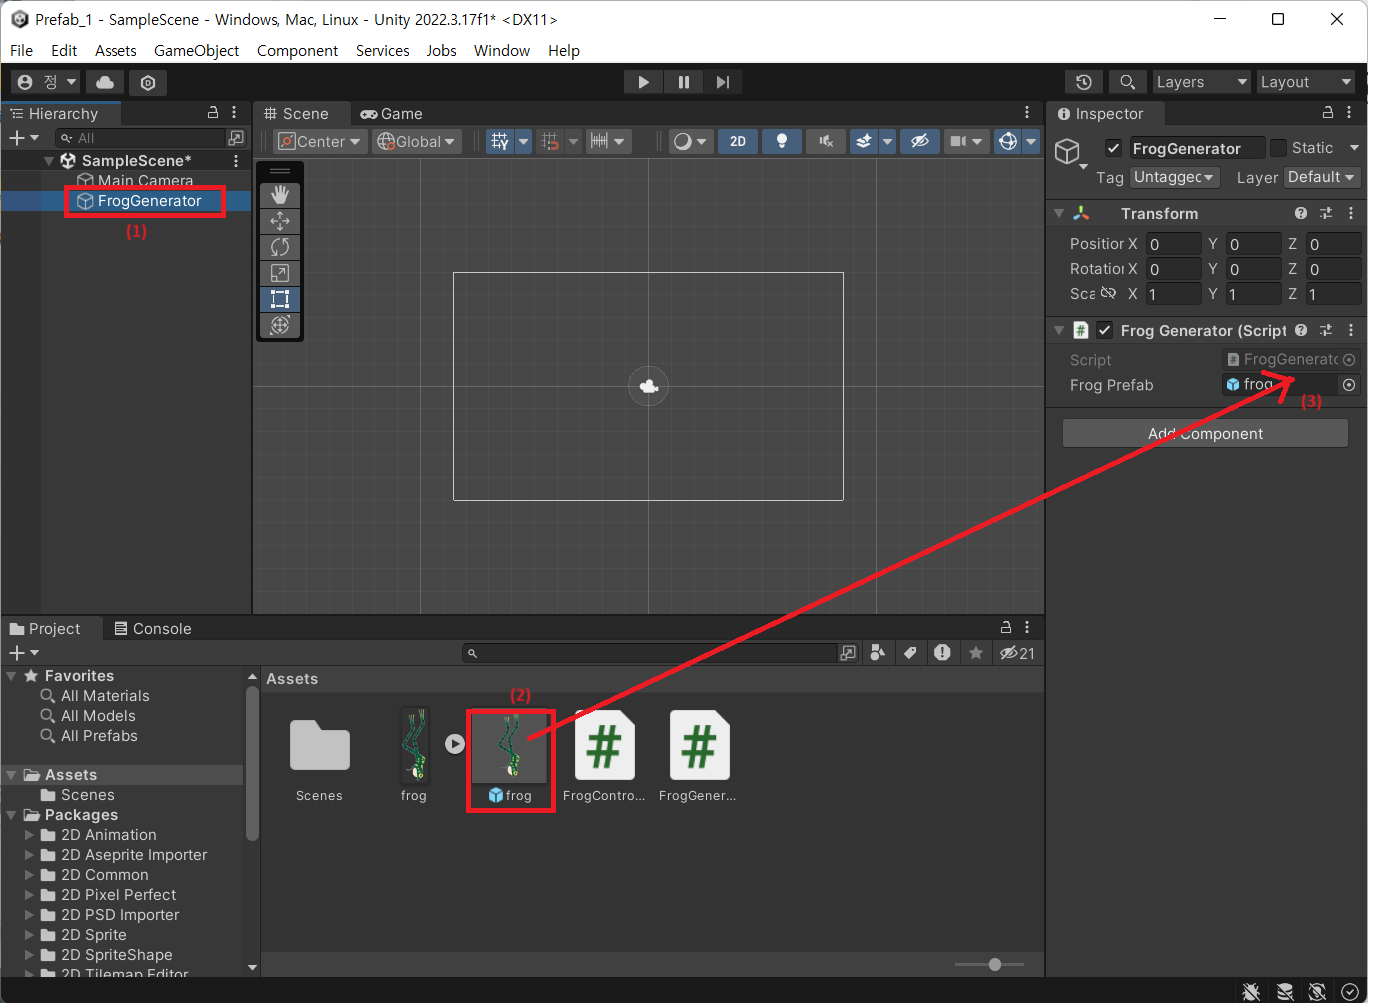This screenshot has width=1373, height=1003.
Task: Open the Tag Untagged dropdown
Action: coord(1175,177)
